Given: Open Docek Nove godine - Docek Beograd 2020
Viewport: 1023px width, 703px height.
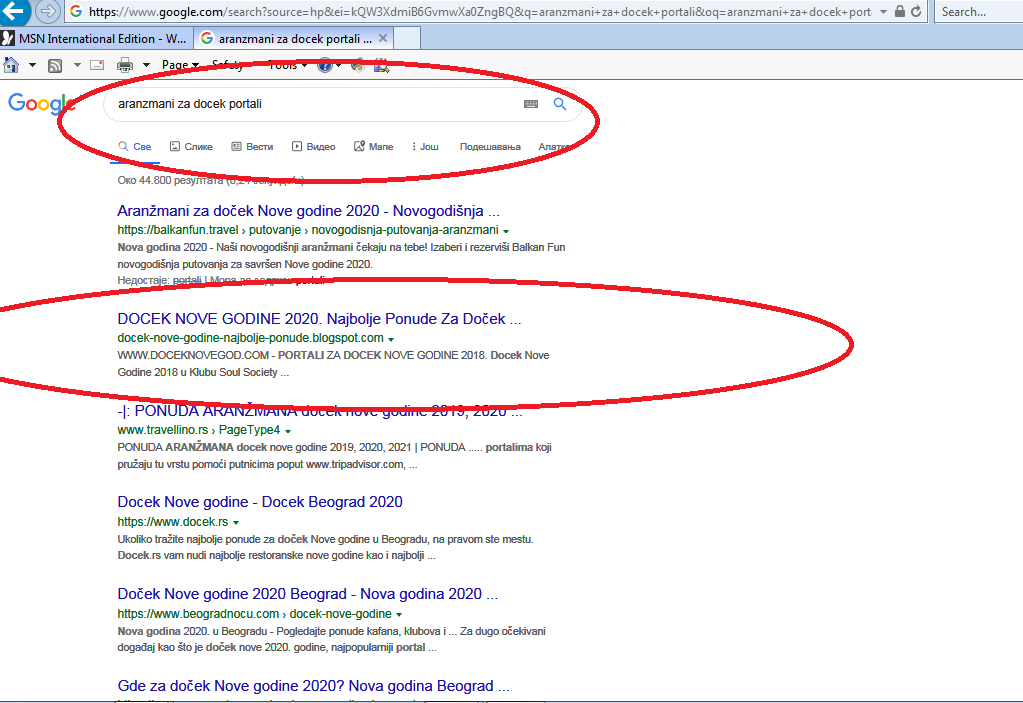Looking at the screenshot, I should tap(260, 502).
